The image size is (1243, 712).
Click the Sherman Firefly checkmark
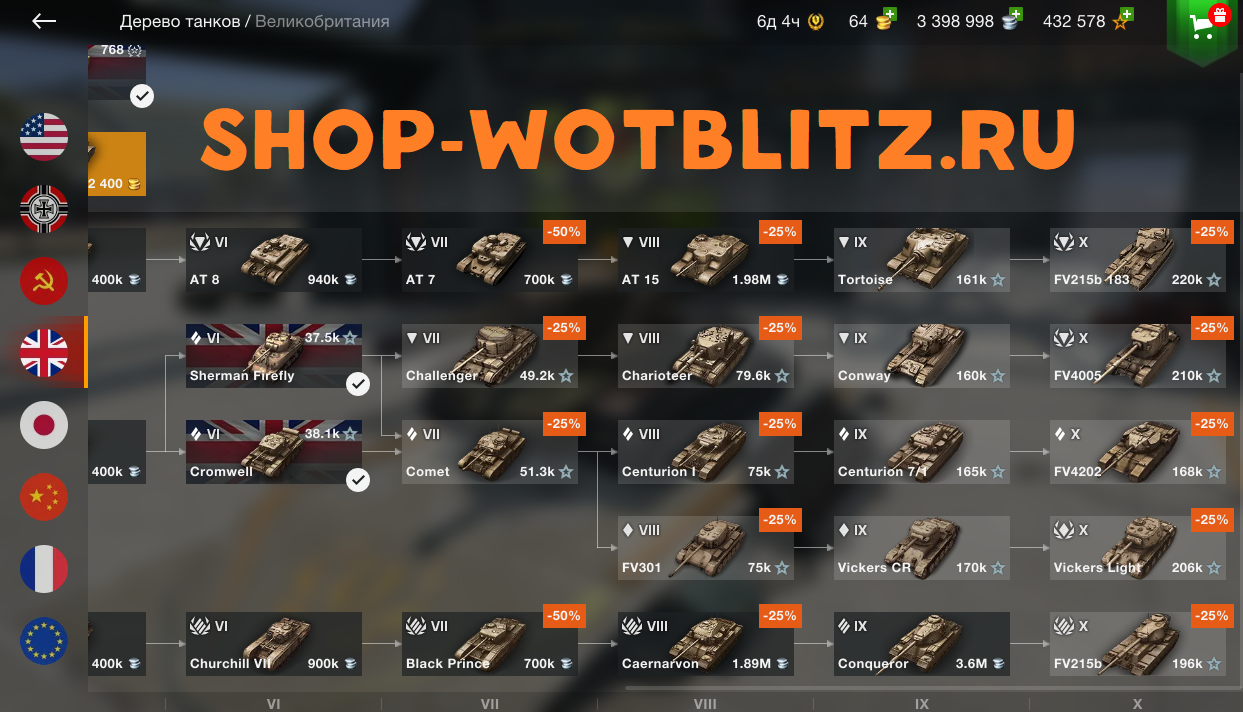358,384
